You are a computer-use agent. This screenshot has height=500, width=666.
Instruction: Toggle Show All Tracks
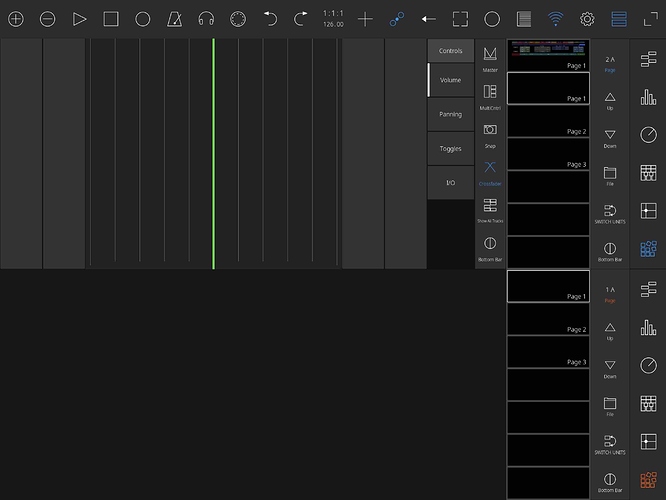(490, 208)
